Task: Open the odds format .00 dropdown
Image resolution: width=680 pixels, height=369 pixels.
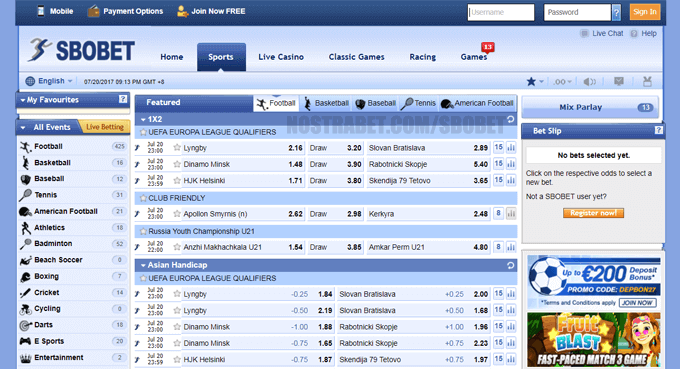Action: click(x=562, y=82)
